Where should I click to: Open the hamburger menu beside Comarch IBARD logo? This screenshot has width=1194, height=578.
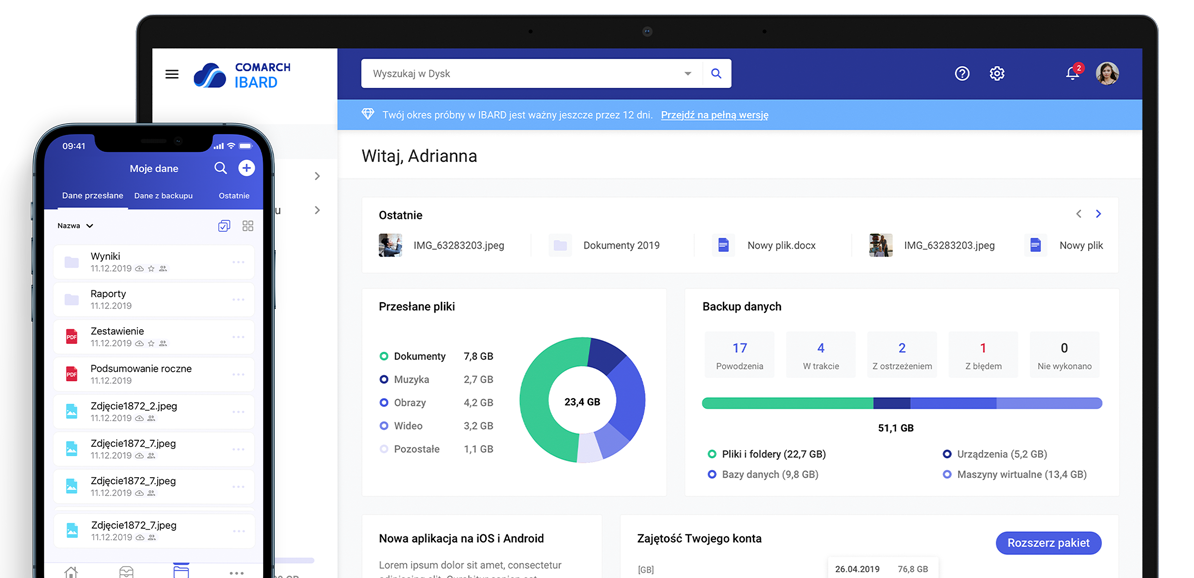pyautogui.click(x=172, y=74)
